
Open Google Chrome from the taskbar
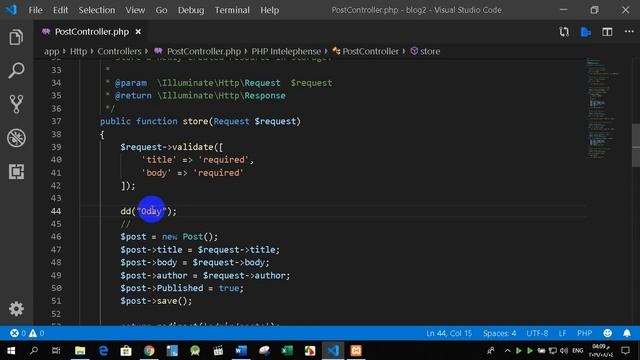click(x=149, y=351)
